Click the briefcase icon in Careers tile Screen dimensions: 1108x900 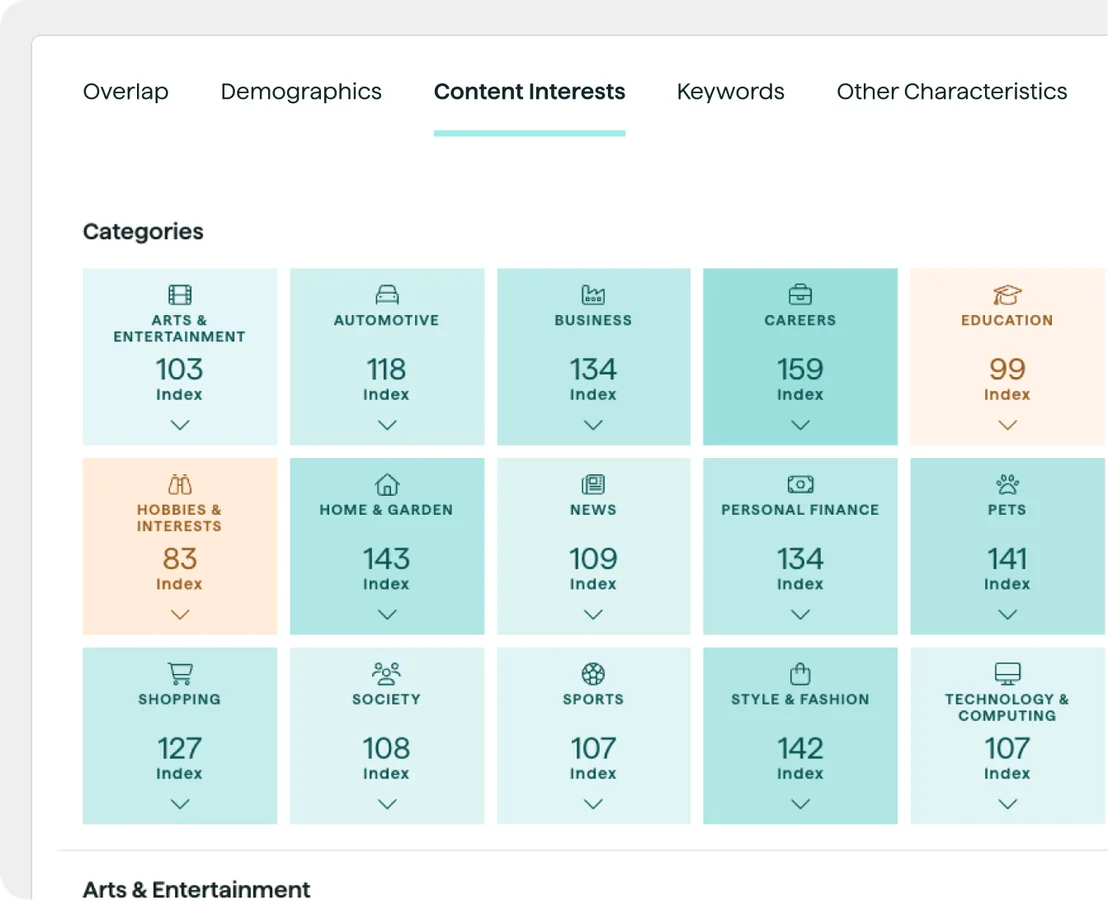click(x=800, y=295)
